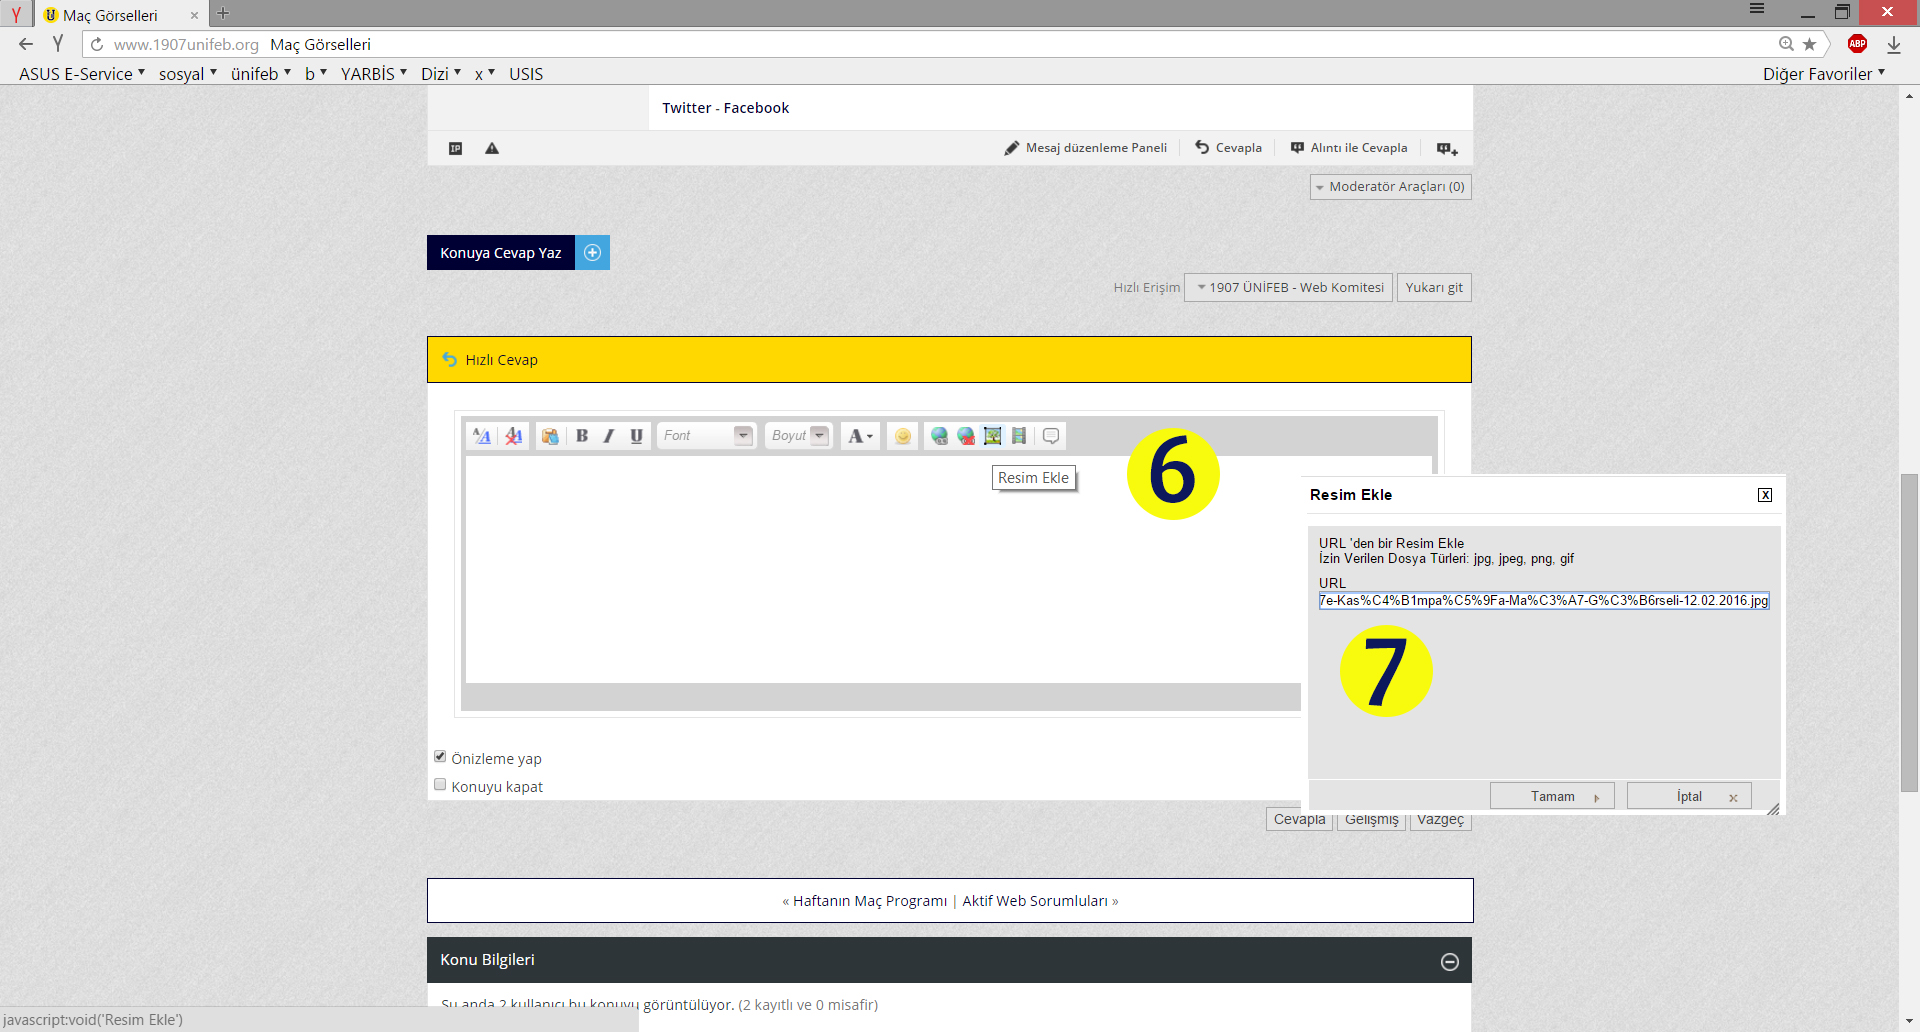
Task: Open the Dizi bookmarks folder
Action: pyautogui.click(x=440, y=74)
